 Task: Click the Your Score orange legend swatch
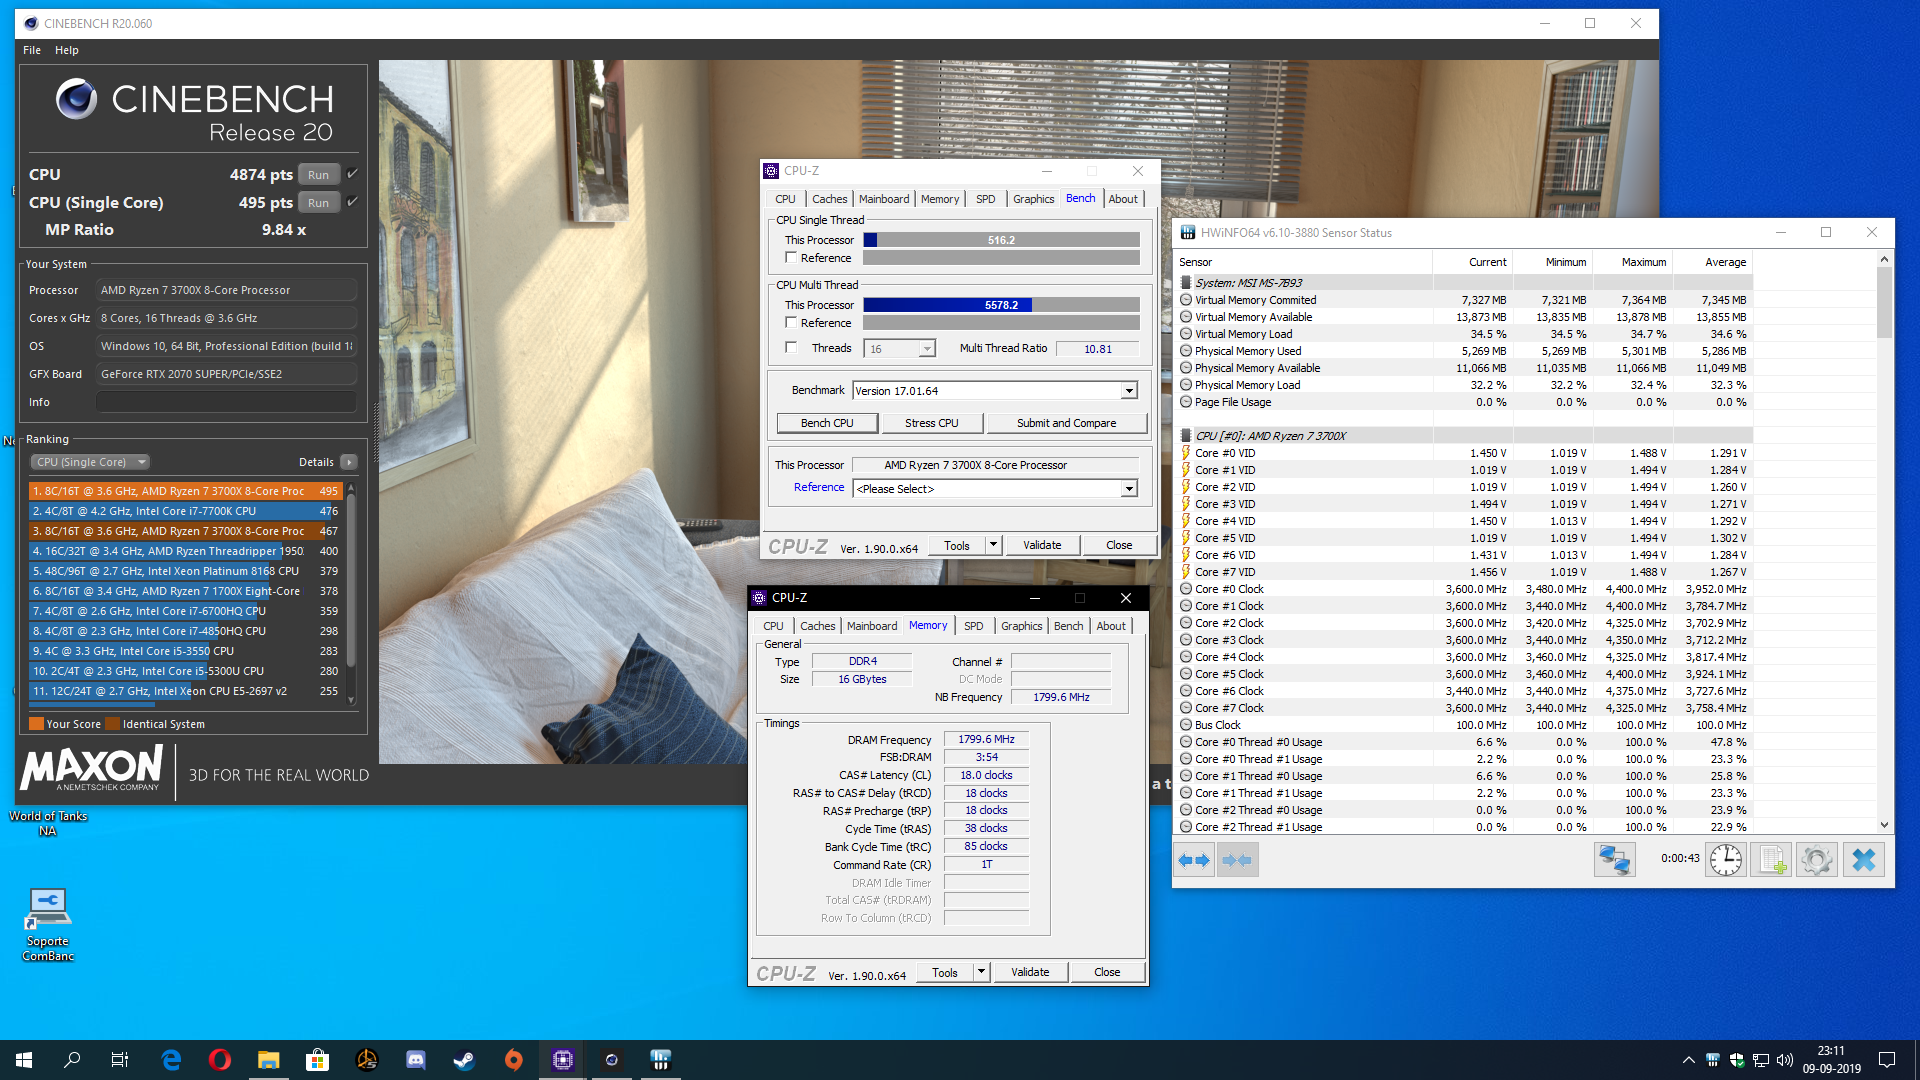[36, 724]
